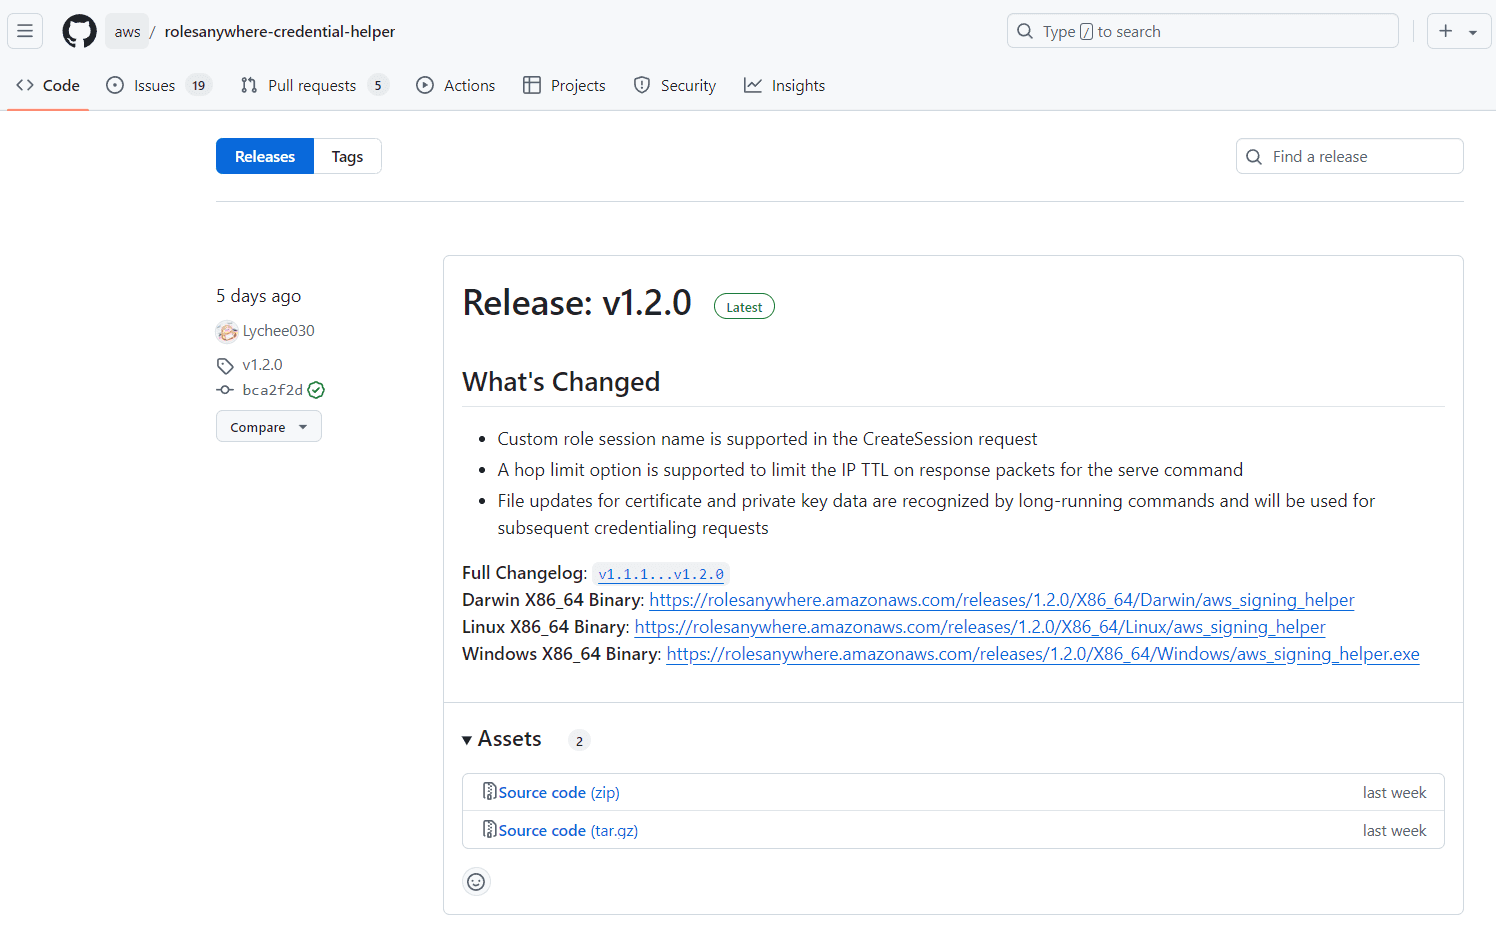Click 'last week' on the tar.gz row

[1394, 831]
